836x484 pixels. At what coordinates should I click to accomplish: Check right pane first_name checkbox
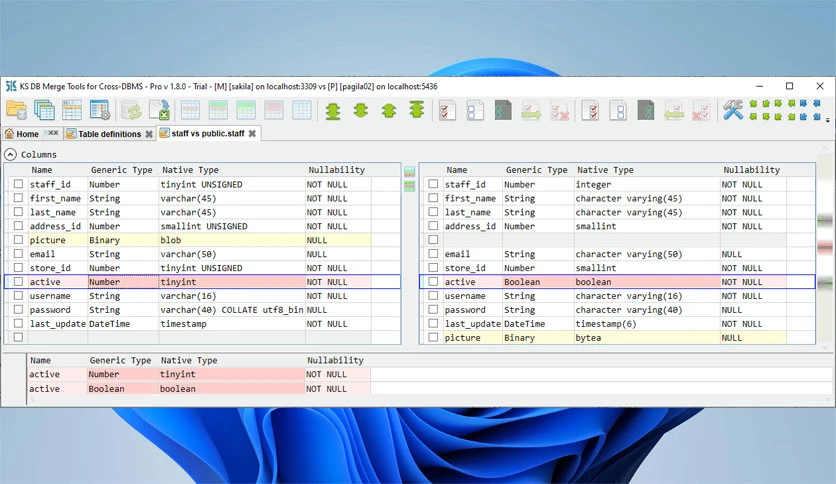click(433, 198)
